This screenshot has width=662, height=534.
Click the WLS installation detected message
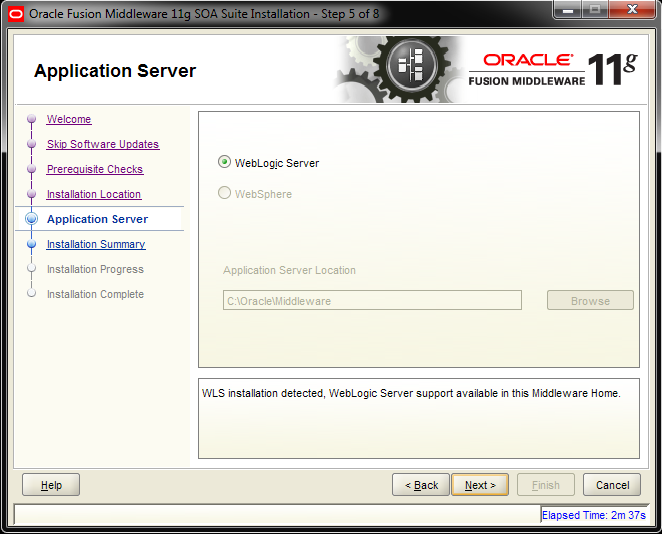pyautogui.click(x=411, y=393)
